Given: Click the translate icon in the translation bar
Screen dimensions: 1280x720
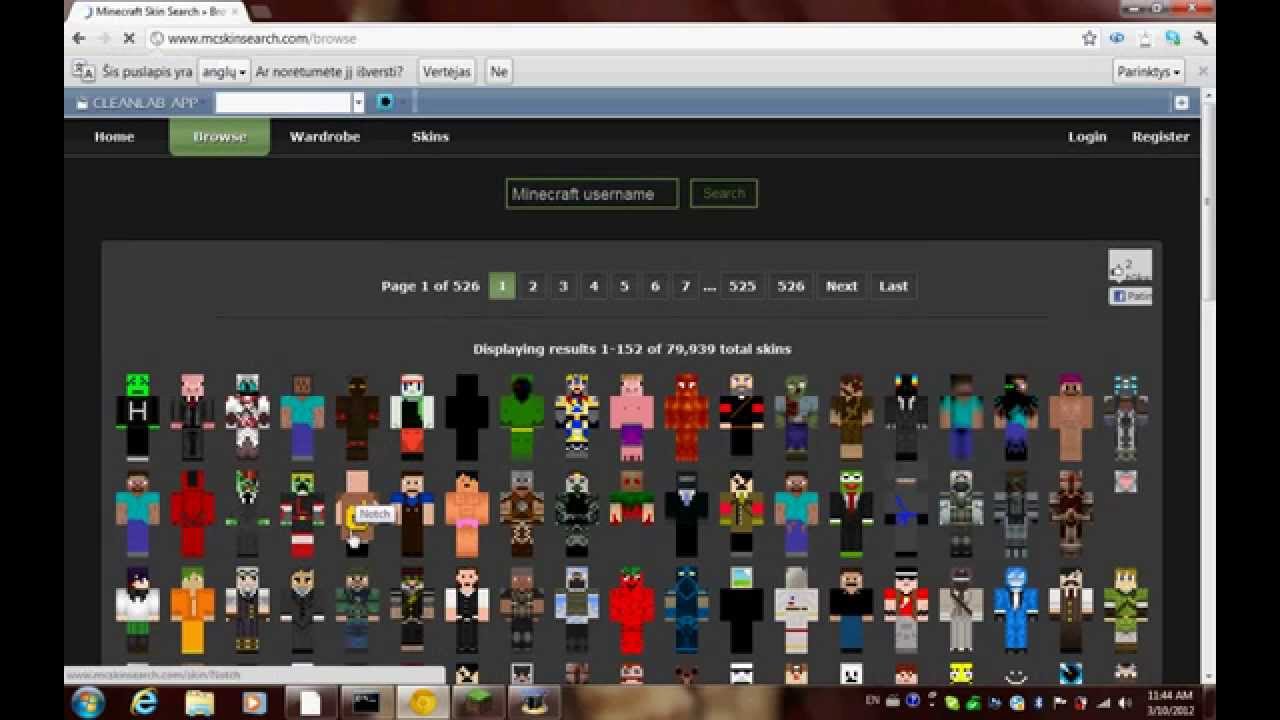Looking at the screenshot, I should click(x=83, y=71).
